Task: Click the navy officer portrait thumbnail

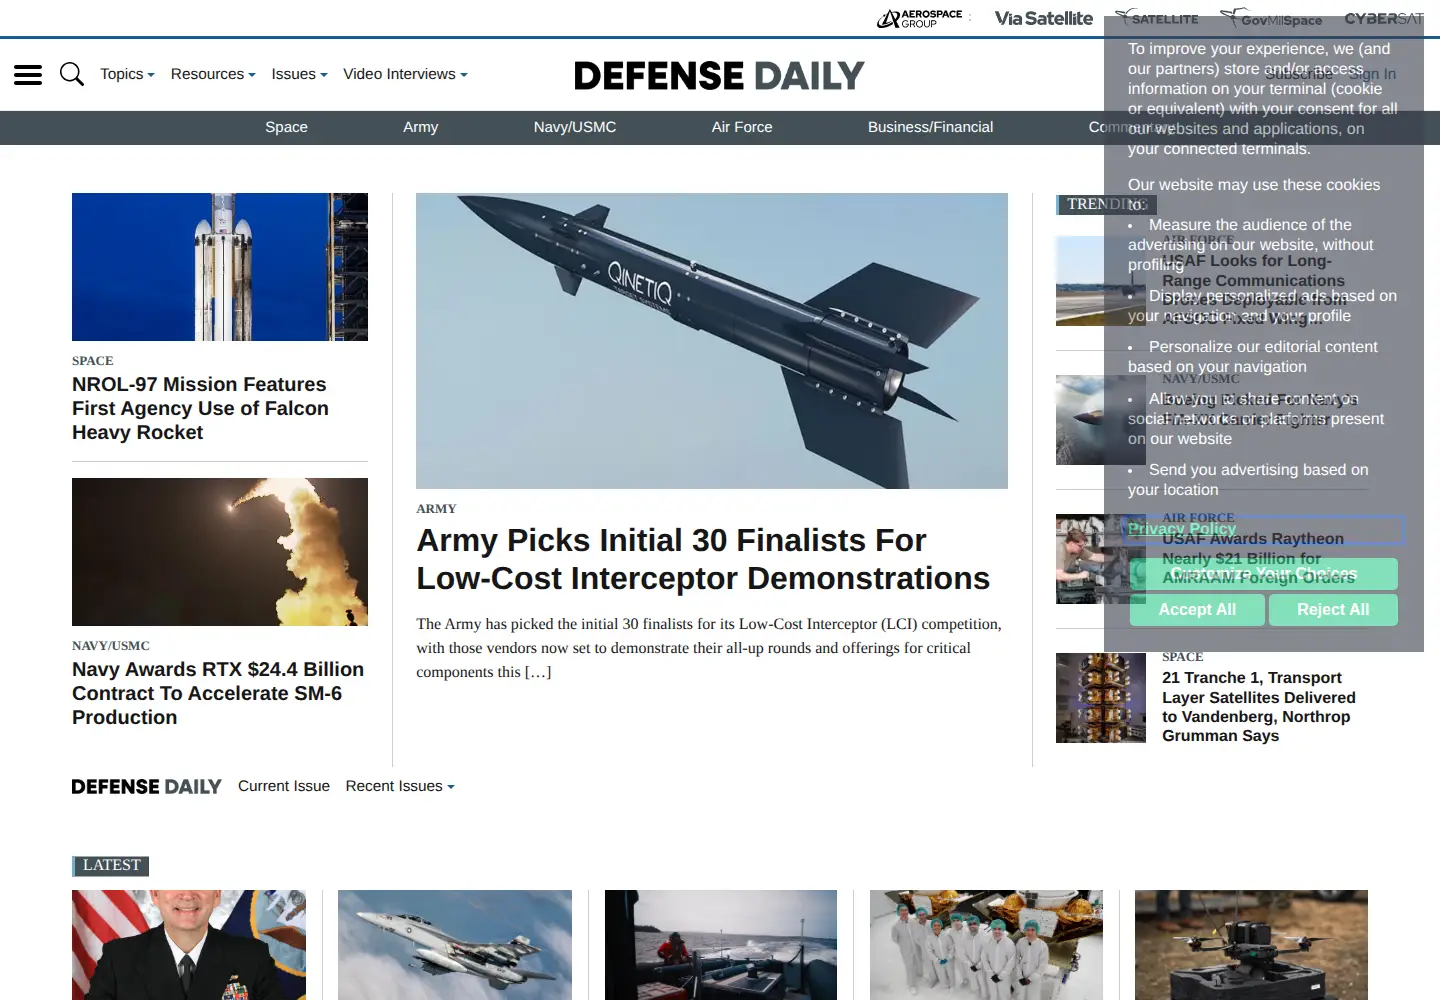Action: pos(189,945)
